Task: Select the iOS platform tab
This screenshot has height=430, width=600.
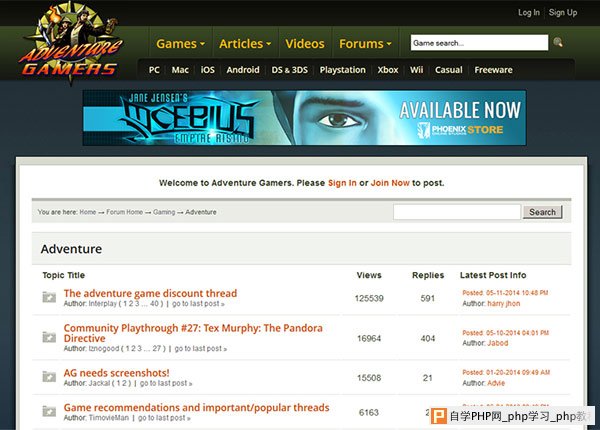Action: point(208,70)
